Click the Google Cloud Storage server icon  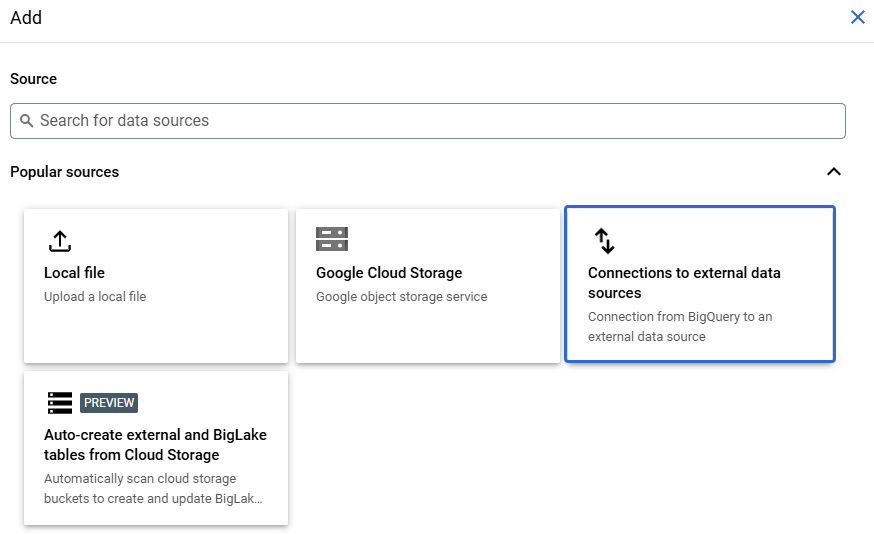[x=332, y=239]
